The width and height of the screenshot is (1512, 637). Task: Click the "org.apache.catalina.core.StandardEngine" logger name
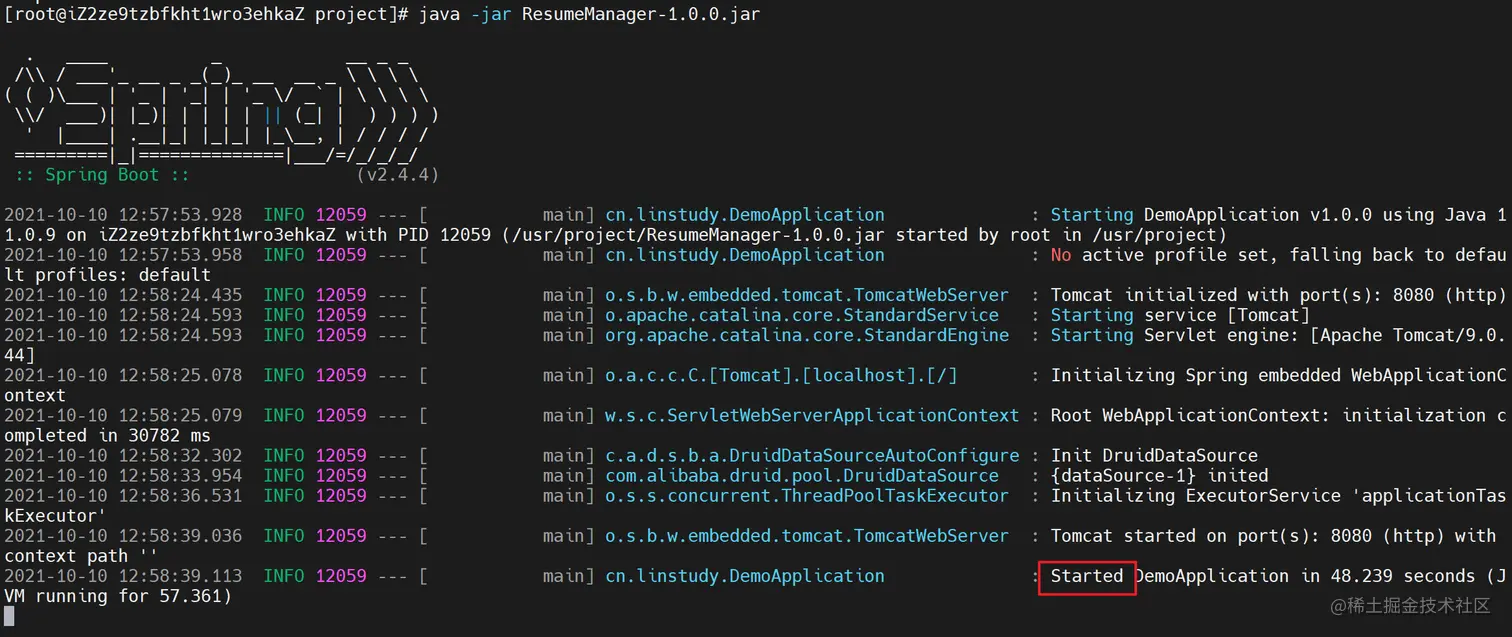(807, 335)
